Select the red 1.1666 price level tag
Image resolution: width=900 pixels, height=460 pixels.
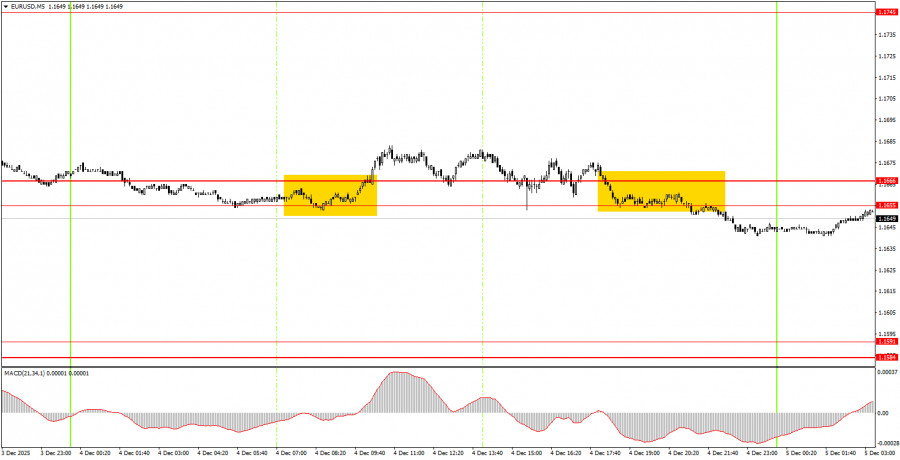[x=886, y=181]
